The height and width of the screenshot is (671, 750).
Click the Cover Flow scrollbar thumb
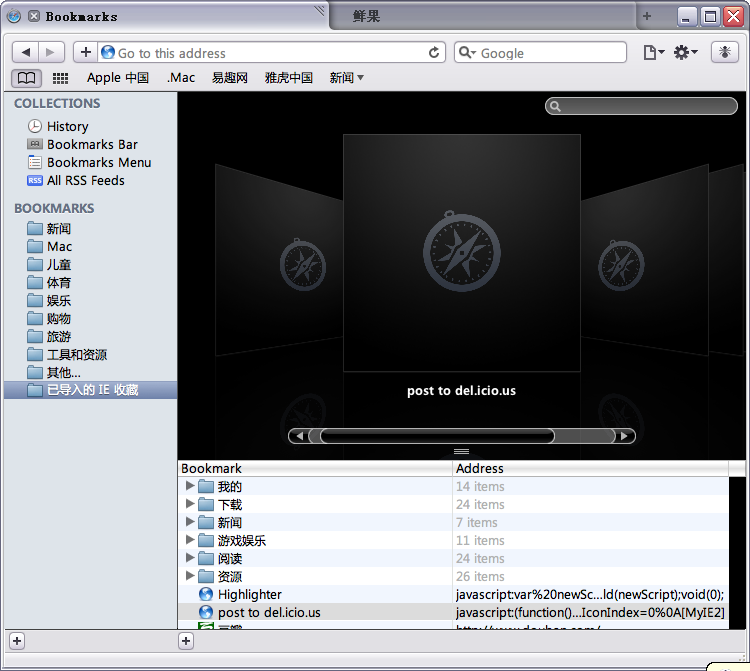pyautogui.click(x=438, y=436)
